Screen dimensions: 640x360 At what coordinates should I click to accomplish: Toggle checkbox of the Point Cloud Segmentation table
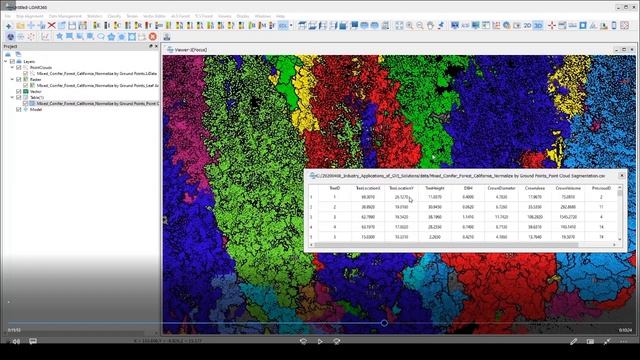[25, 104]
